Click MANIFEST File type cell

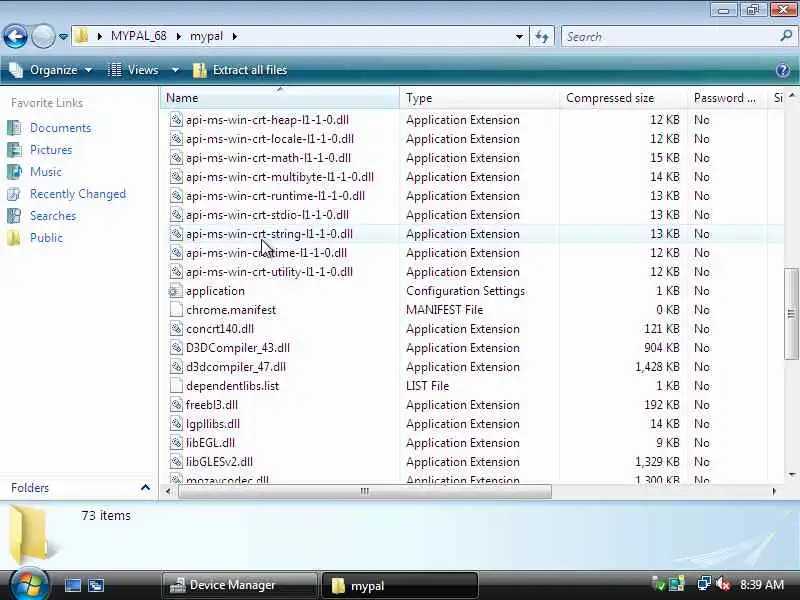coord(444,310)
